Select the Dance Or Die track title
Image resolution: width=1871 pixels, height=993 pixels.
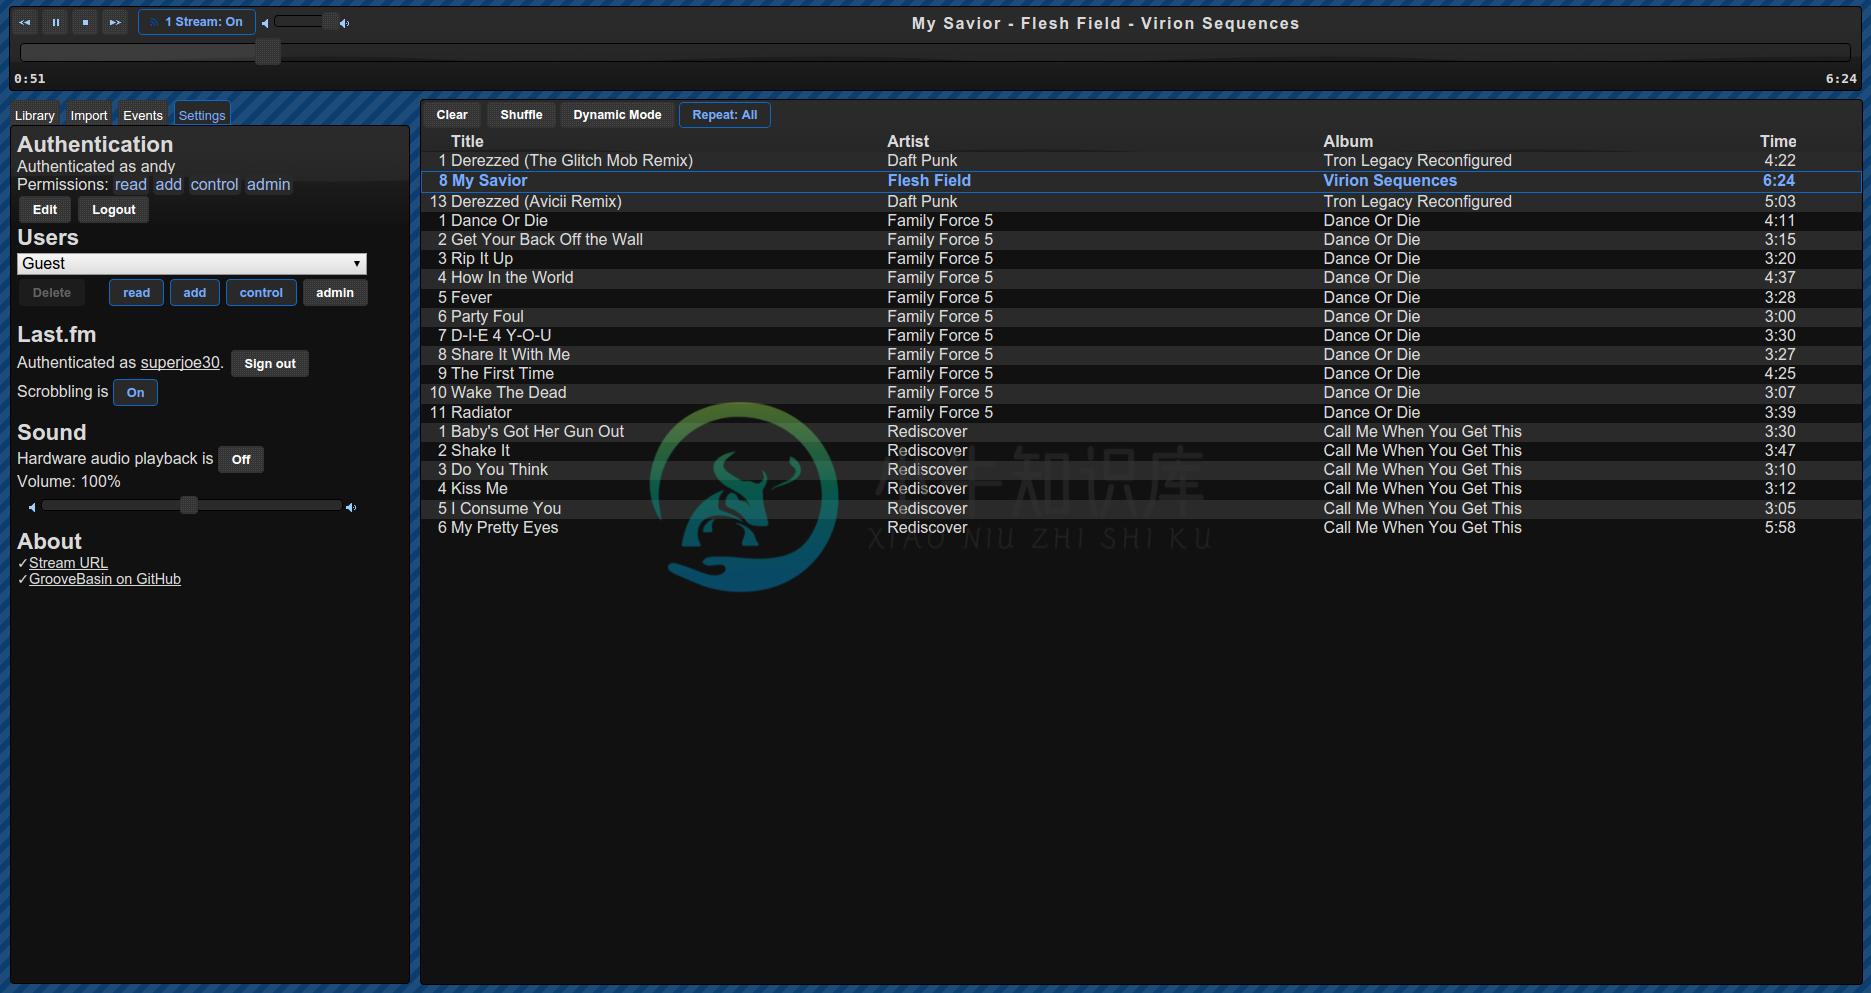click(499, 221)
